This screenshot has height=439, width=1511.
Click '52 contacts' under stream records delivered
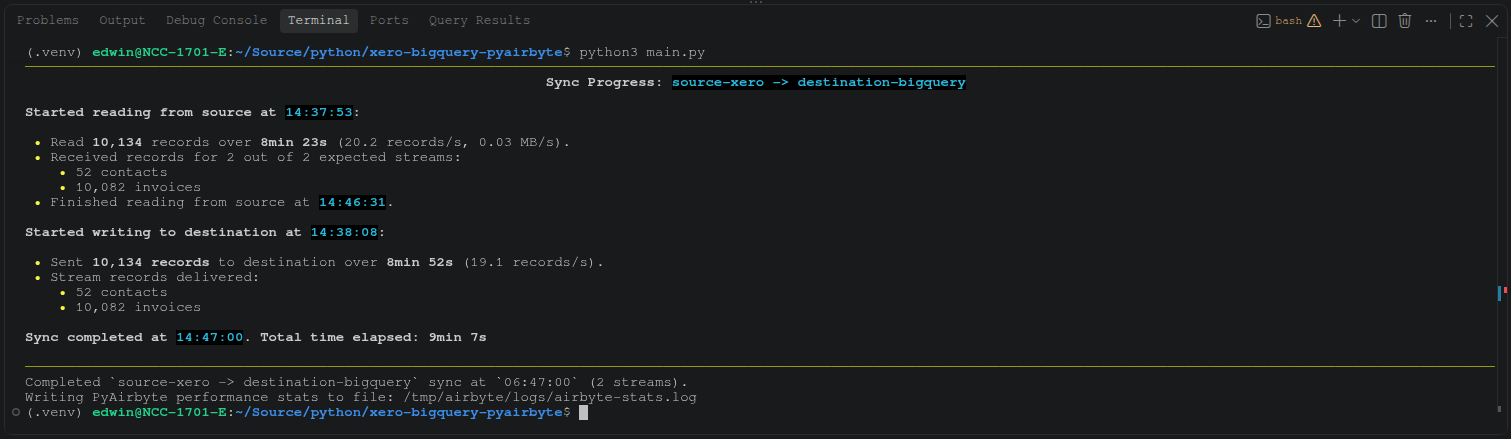[121, 292]
